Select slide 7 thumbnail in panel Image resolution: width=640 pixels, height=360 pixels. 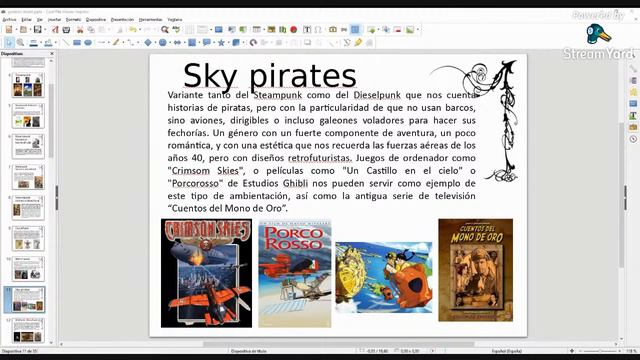pos(28,177)
